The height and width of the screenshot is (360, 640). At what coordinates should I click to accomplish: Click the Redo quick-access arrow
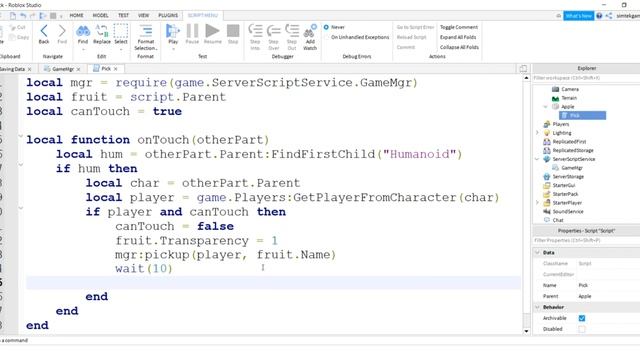point(33,16)
